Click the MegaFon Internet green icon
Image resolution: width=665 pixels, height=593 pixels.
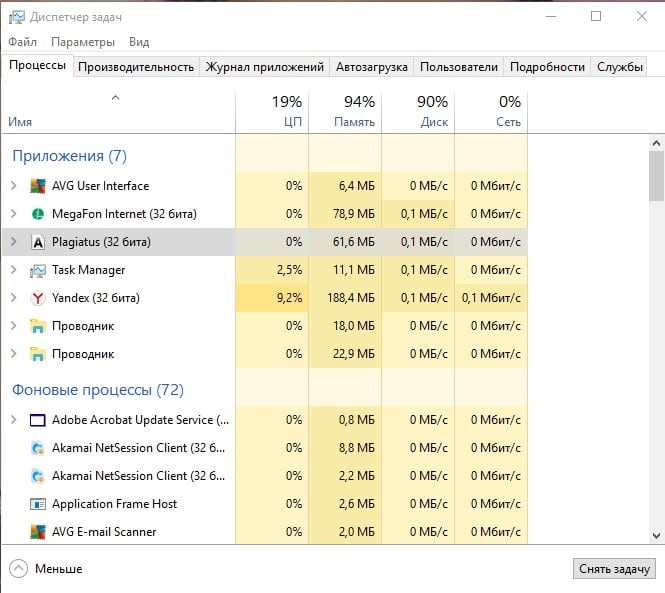pyautogui.click(x=38, y=214)
